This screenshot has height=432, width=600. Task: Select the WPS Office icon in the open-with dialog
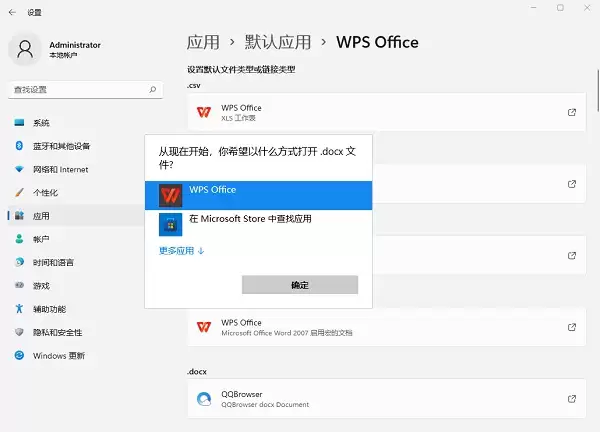[x=171, y=196]
